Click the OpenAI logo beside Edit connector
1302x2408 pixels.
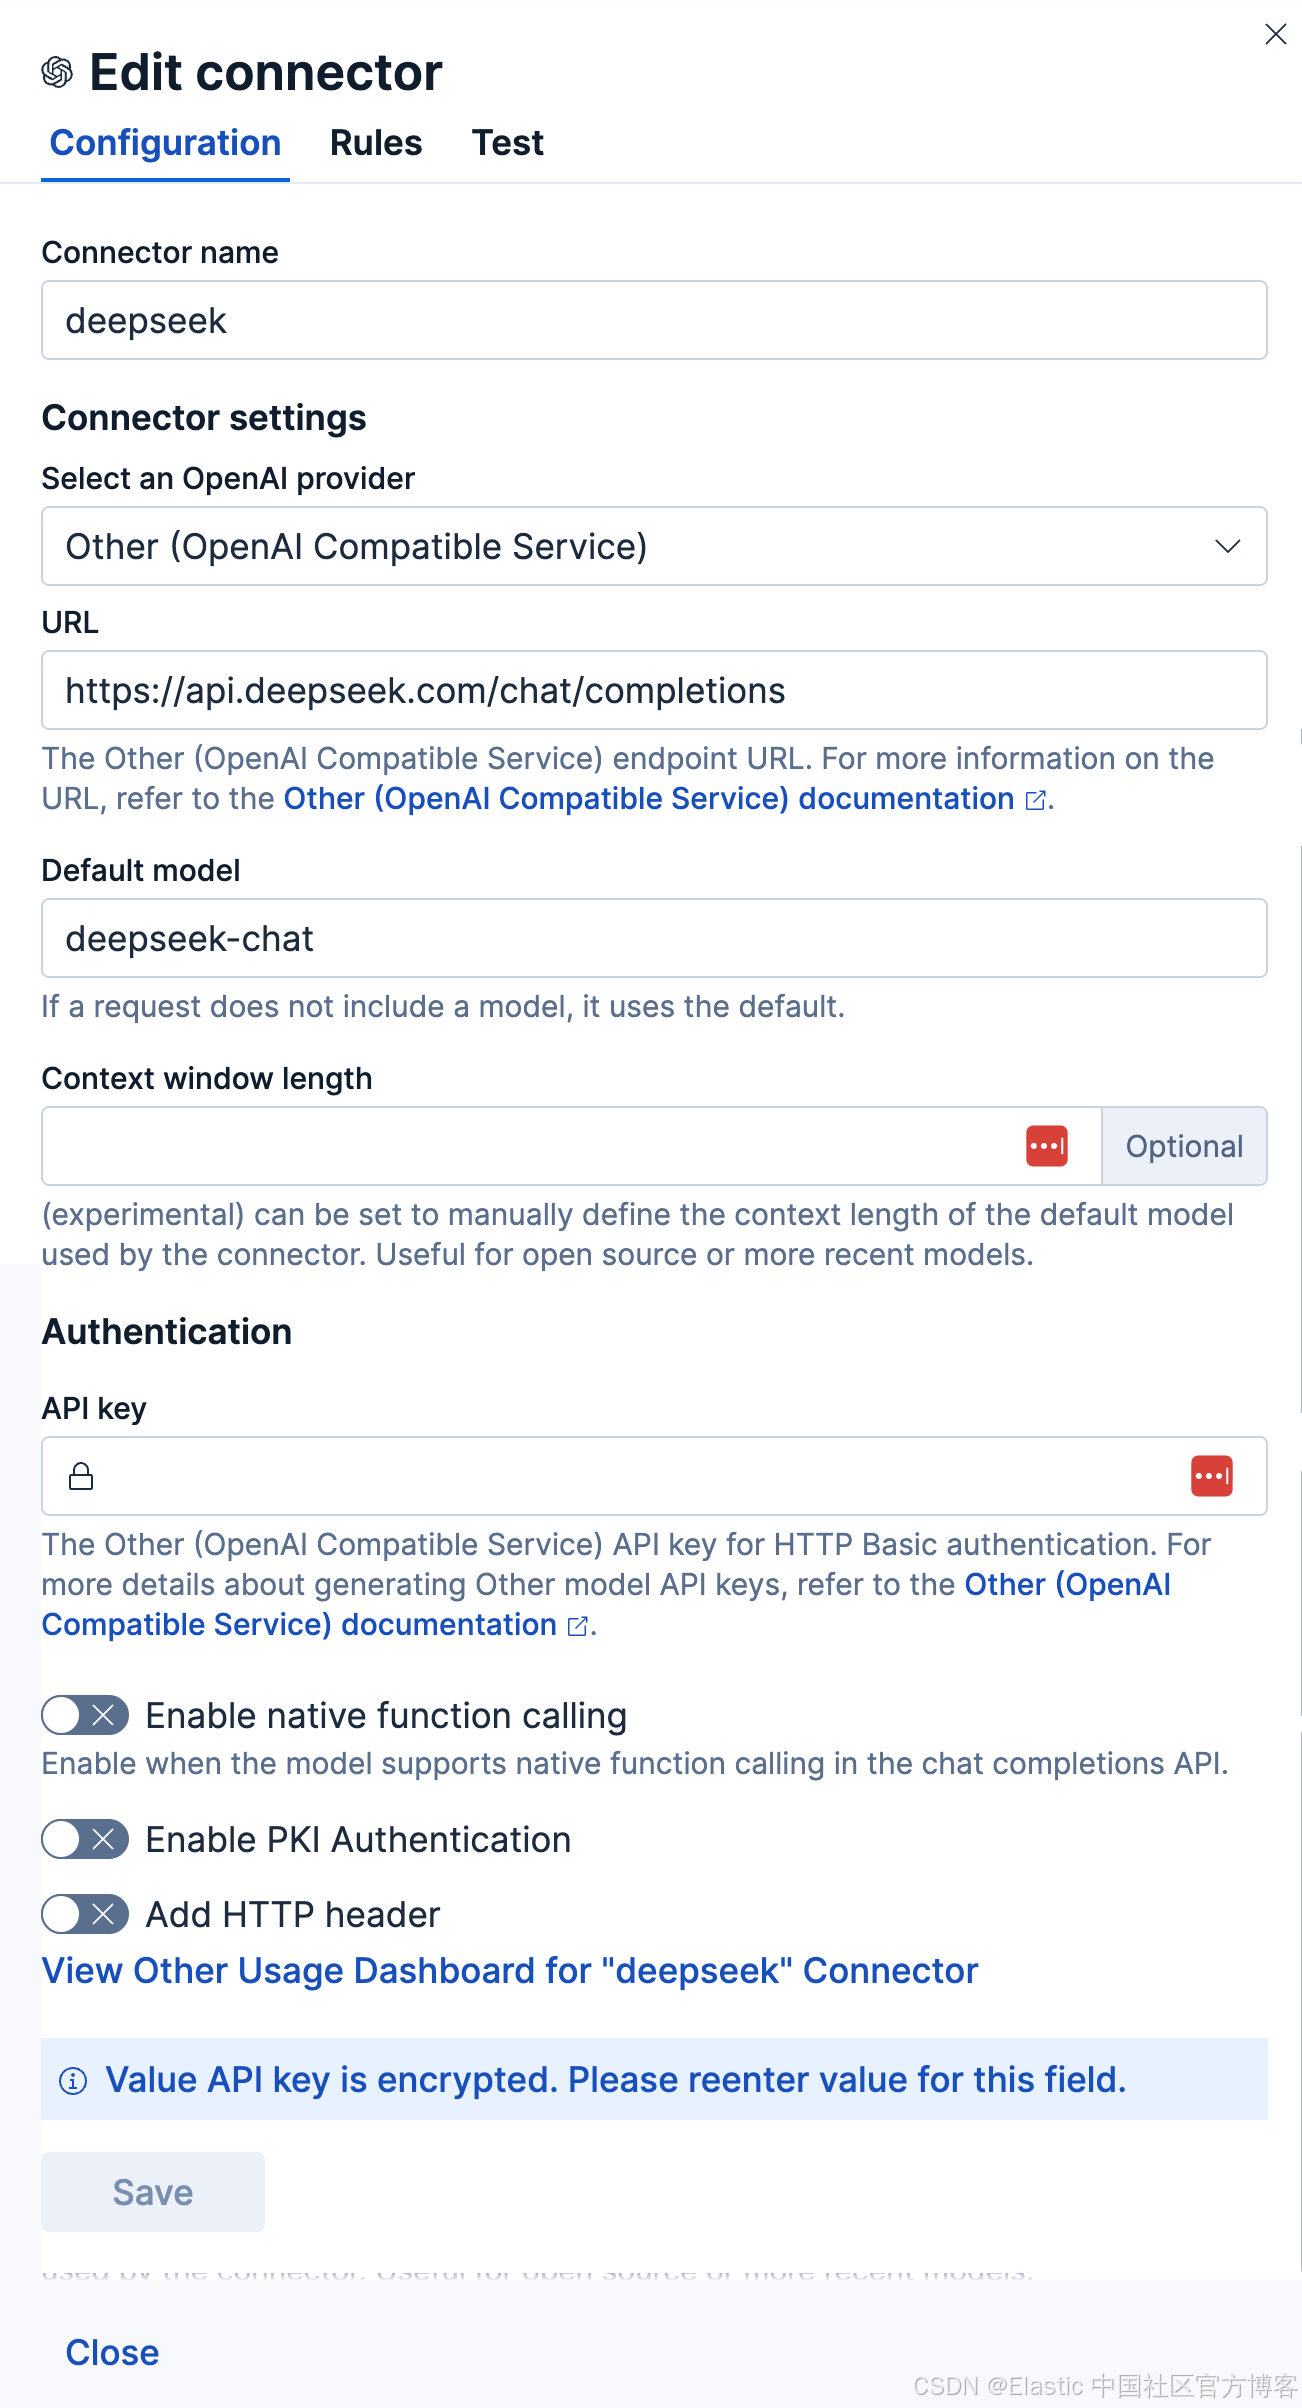click(x=57, y=72)
